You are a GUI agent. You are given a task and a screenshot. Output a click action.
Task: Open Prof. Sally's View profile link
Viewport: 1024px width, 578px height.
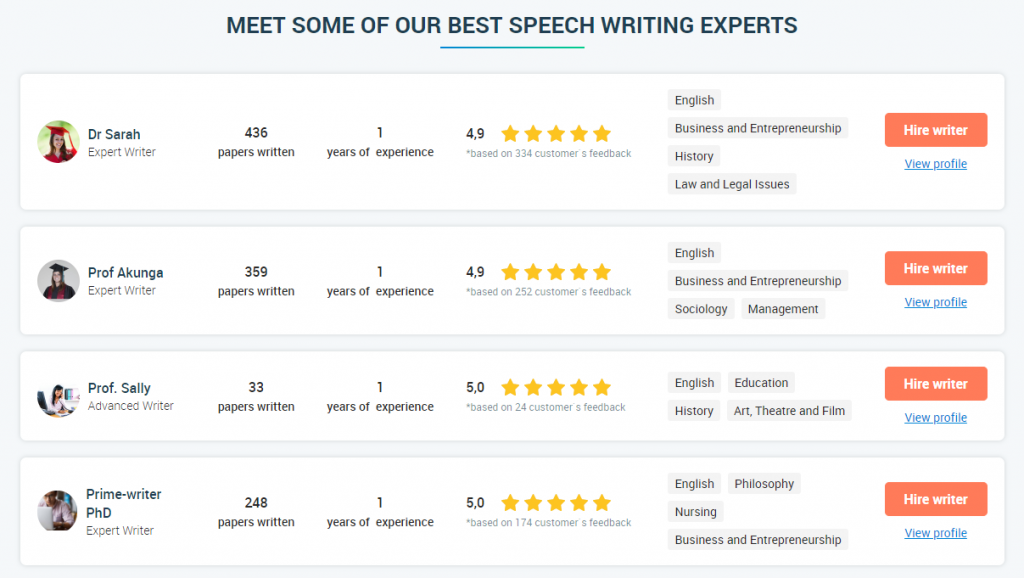pyautogui.click(x=935, y=418)
